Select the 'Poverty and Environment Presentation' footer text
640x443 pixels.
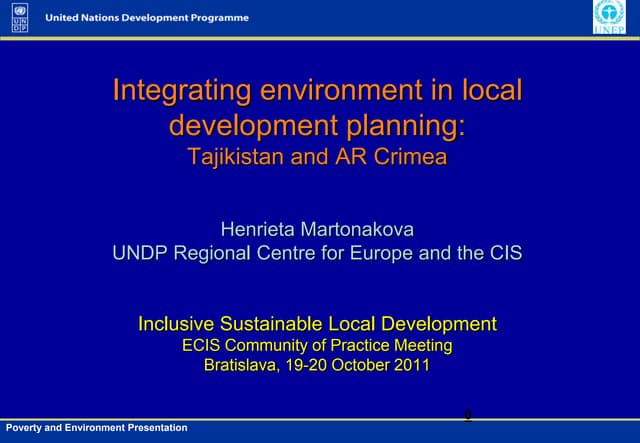coord(97,428)
